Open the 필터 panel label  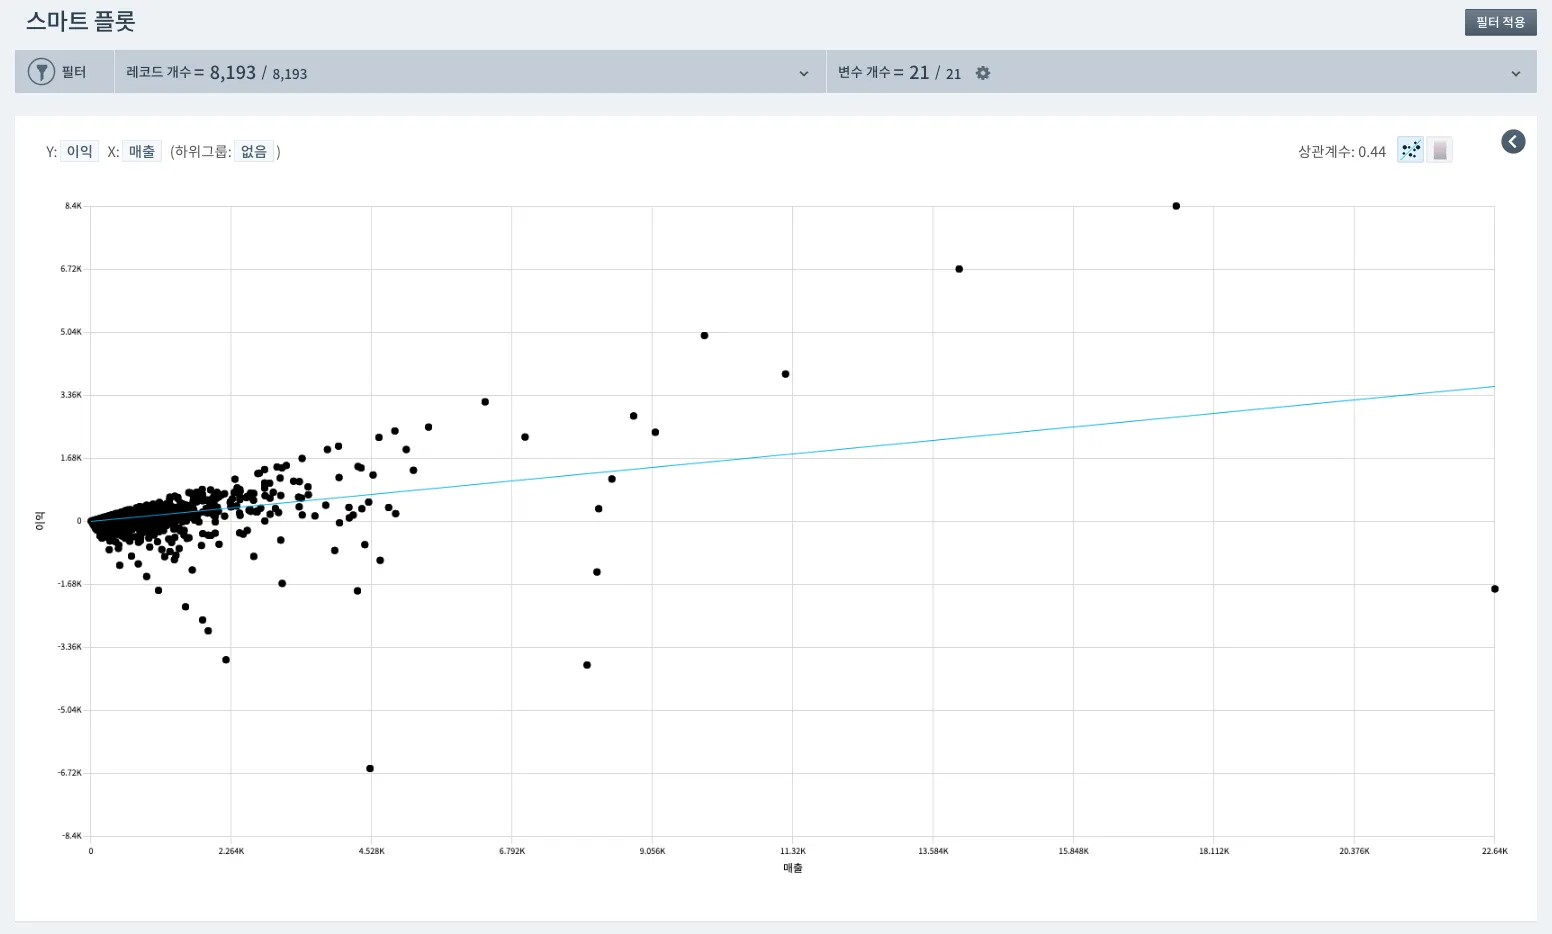[x=74, y=72]
